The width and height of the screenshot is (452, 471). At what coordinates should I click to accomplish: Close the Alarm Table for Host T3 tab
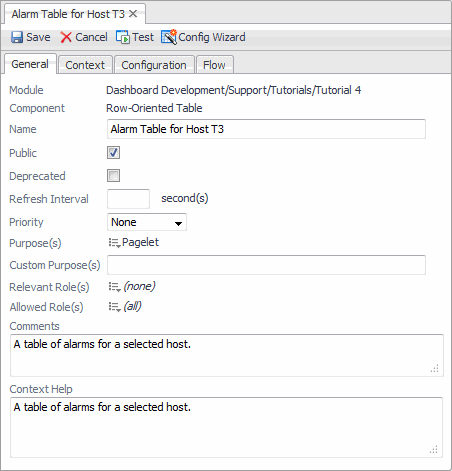(133, 14)
